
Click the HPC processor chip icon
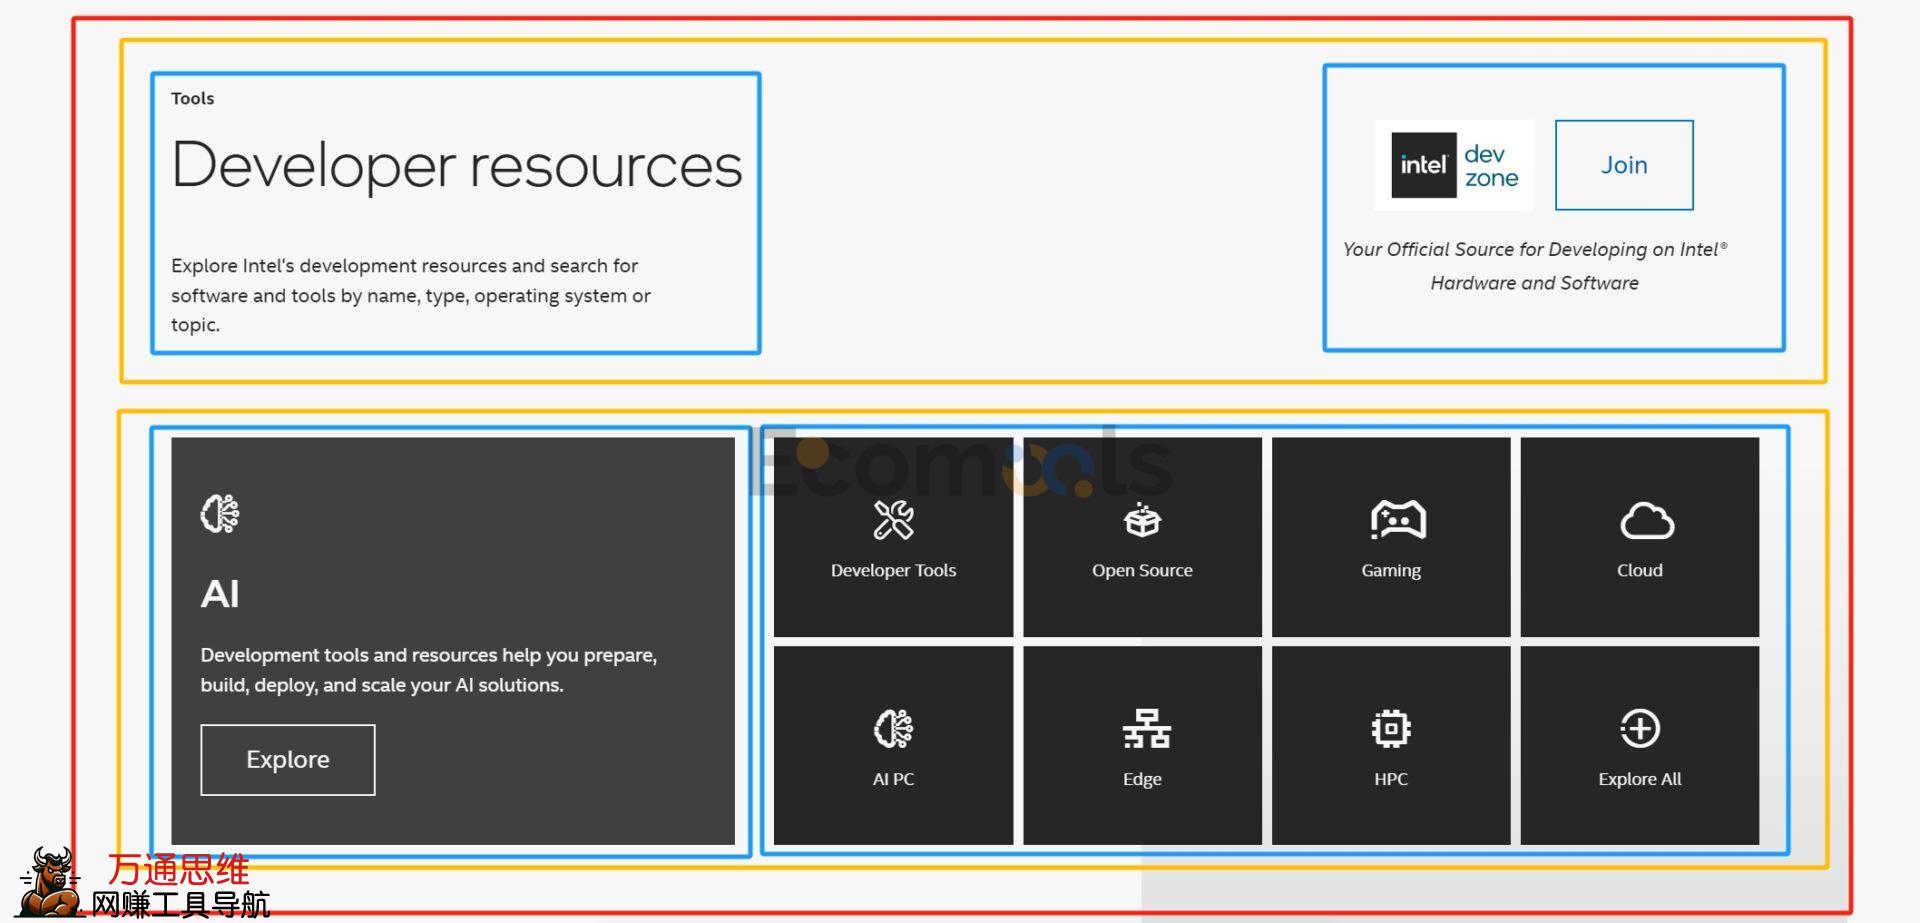(x=1390, y=729)
